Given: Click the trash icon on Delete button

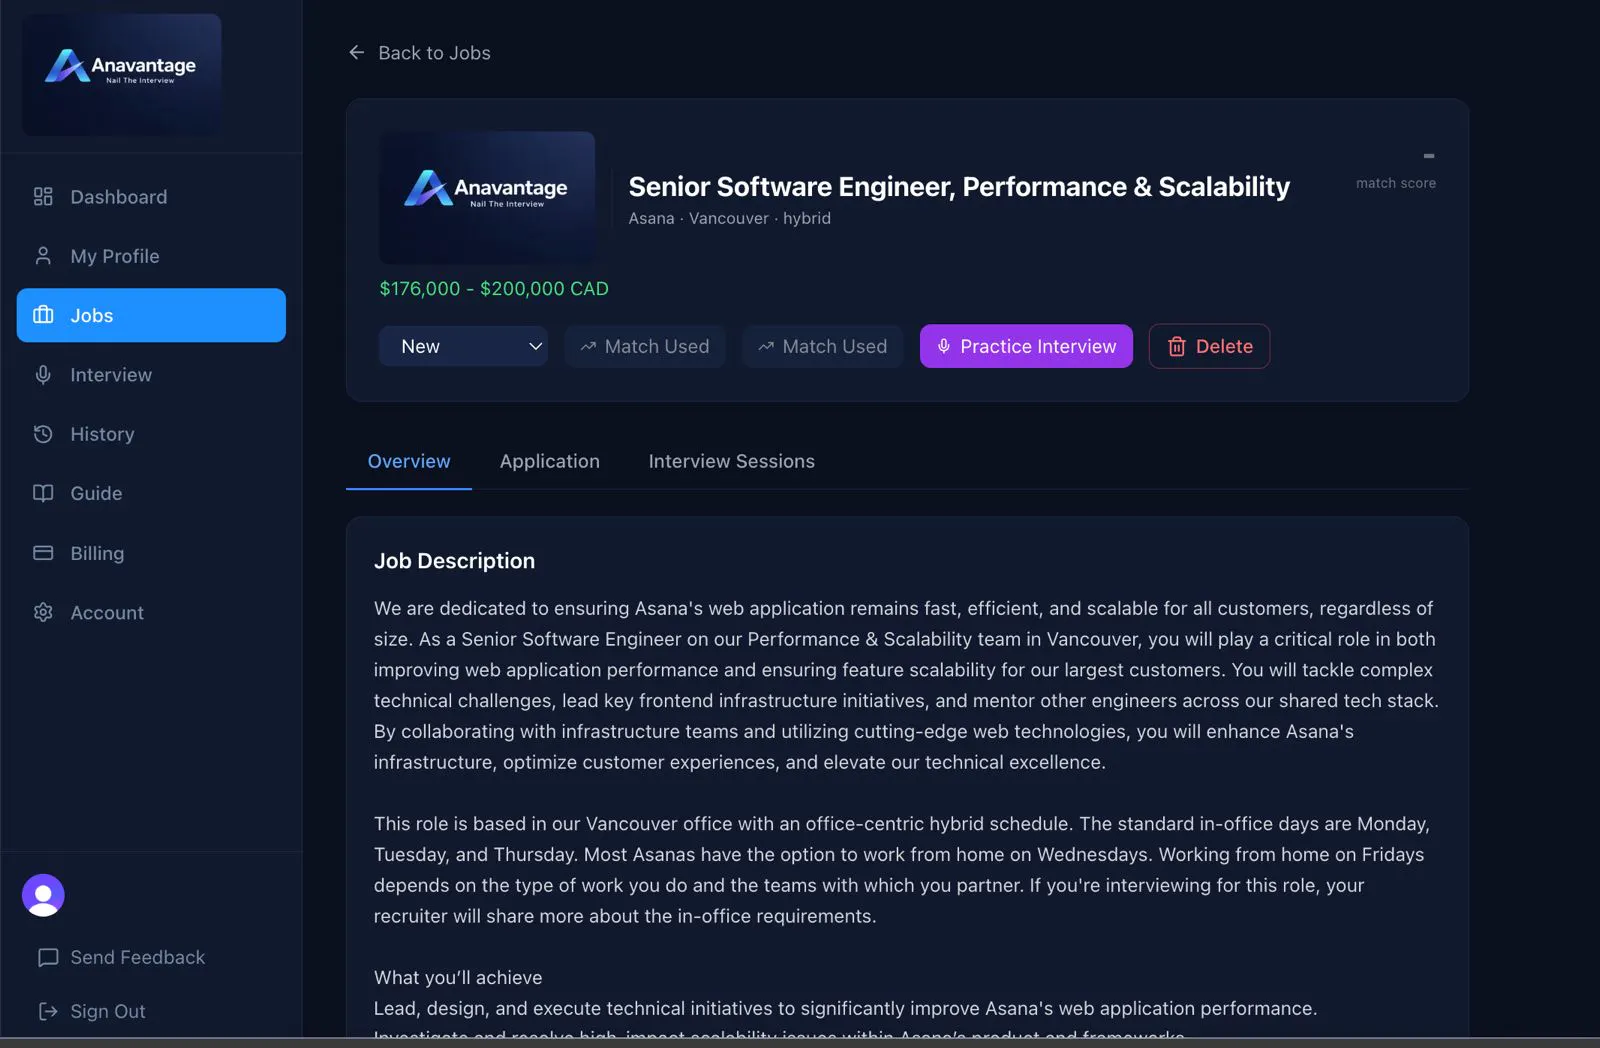Looking at the screenshot, I should pos(1177,346).
